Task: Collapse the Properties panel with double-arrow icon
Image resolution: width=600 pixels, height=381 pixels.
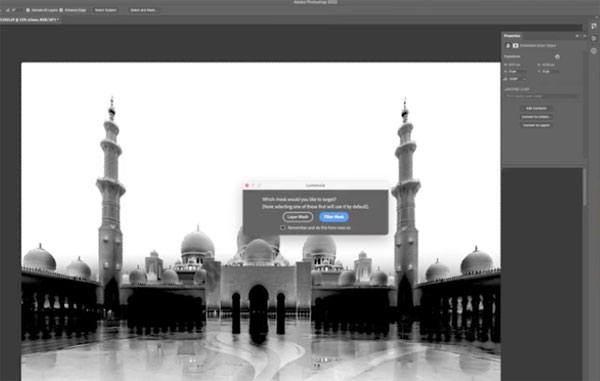Action: pos(577,36)
